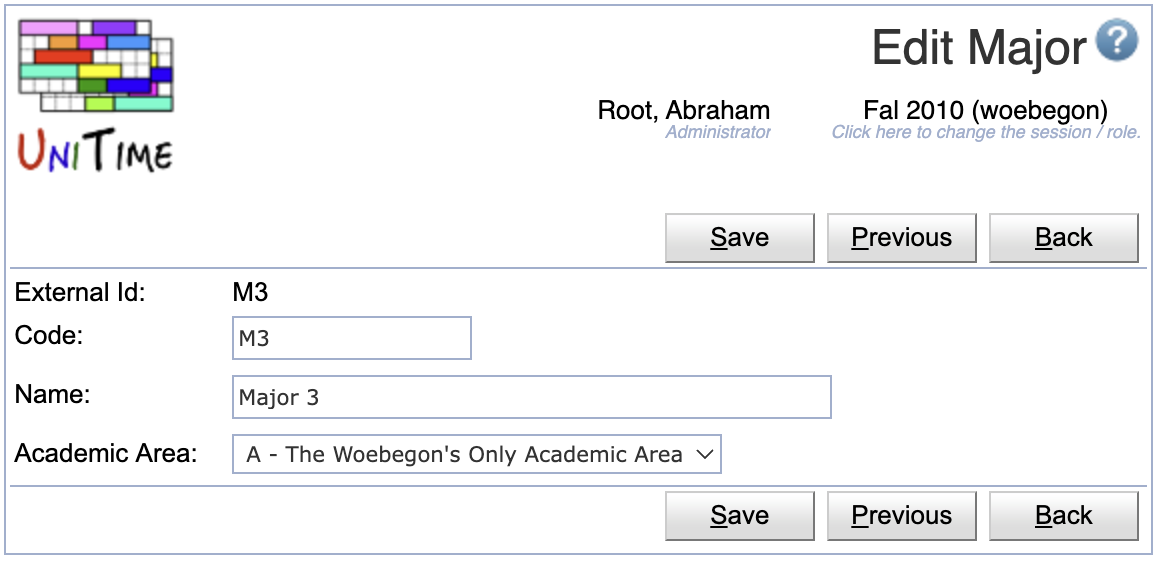Image resolution: width=1160 pixels, height=562 pixels.
Task: Go to the previous major with the top Previous button
Action: click(x=902, y=238)
